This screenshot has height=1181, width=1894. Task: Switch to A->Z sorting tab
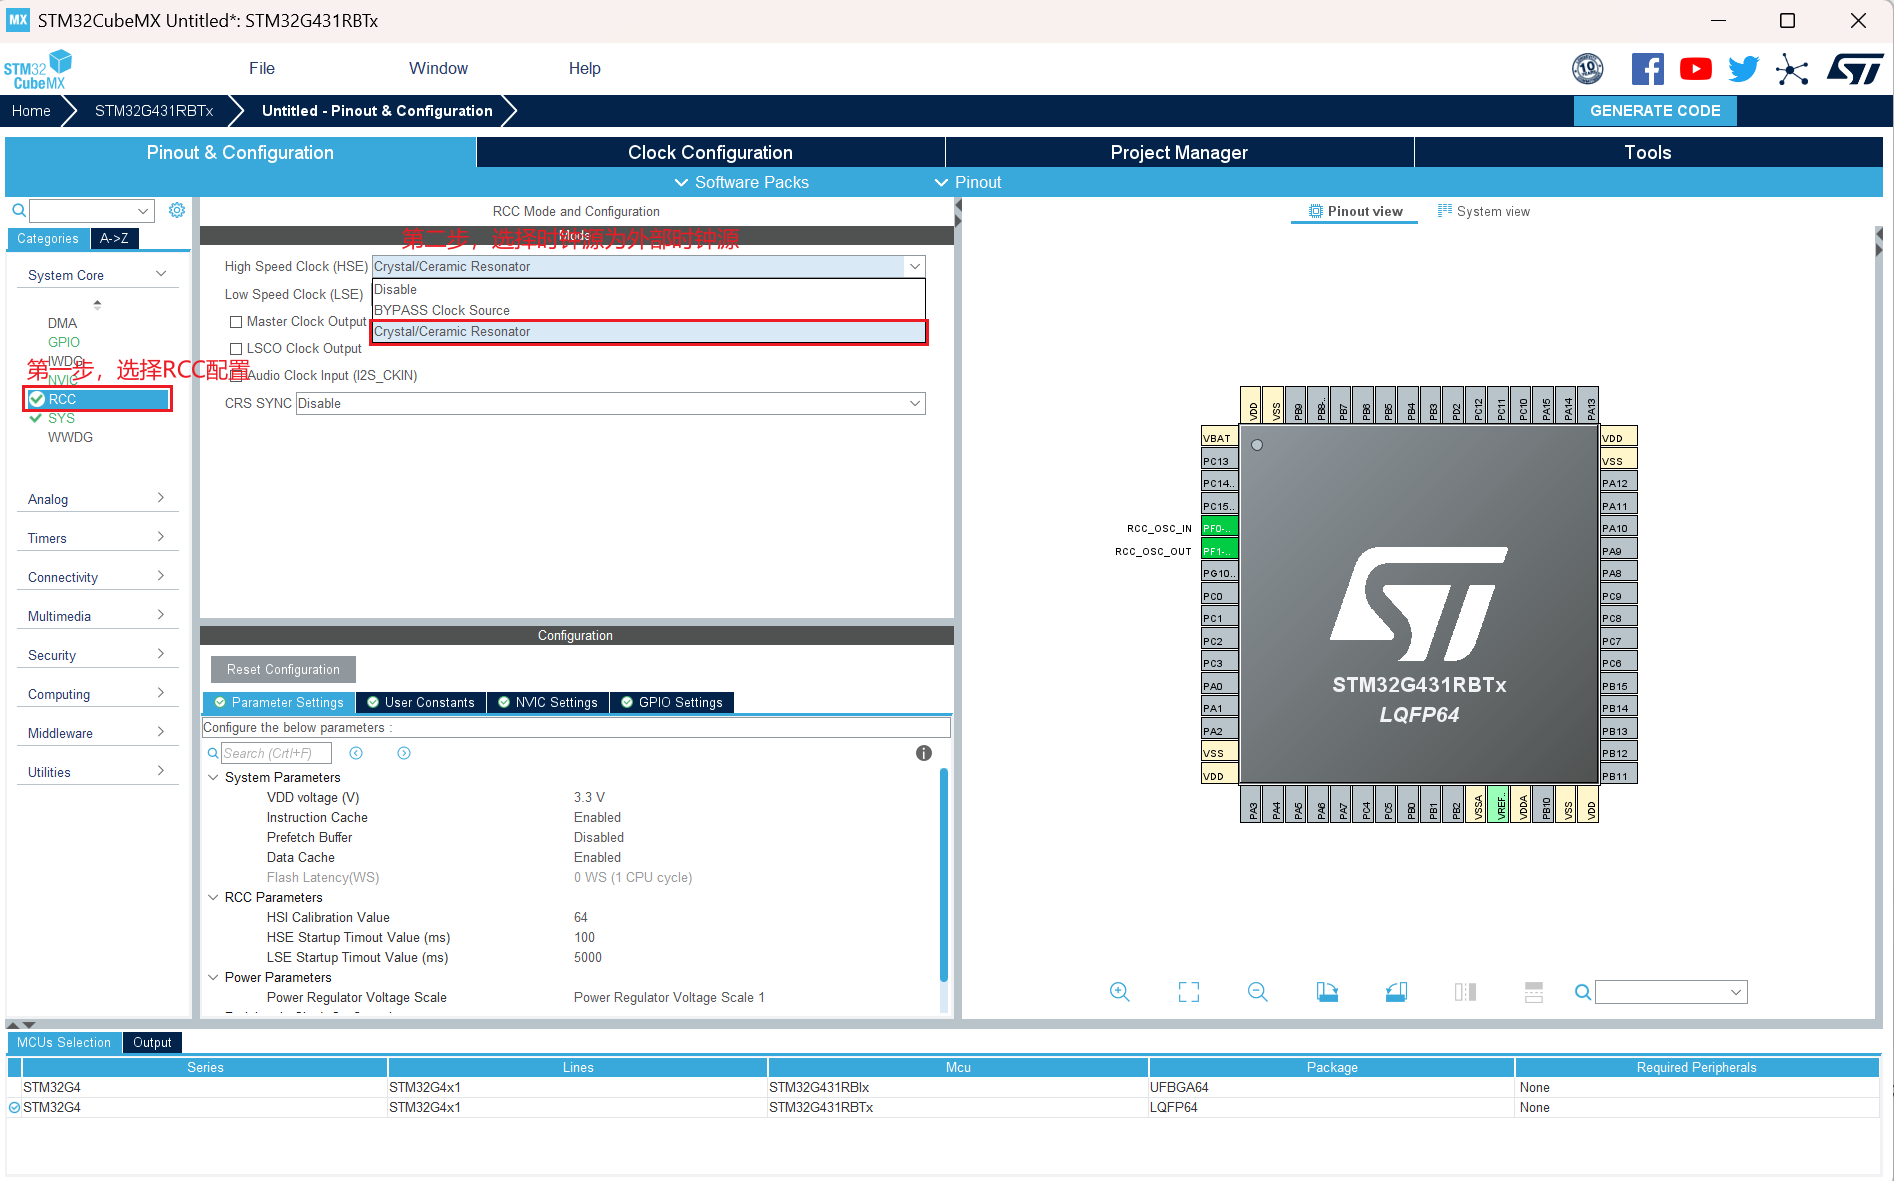pos(114,238)
